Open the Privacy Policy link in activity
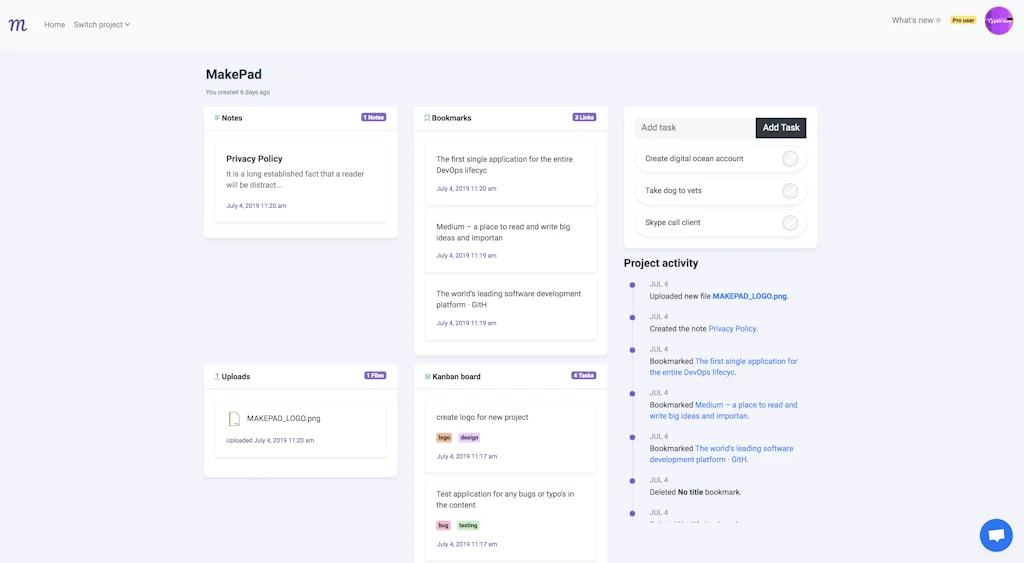 coord(732,328)
